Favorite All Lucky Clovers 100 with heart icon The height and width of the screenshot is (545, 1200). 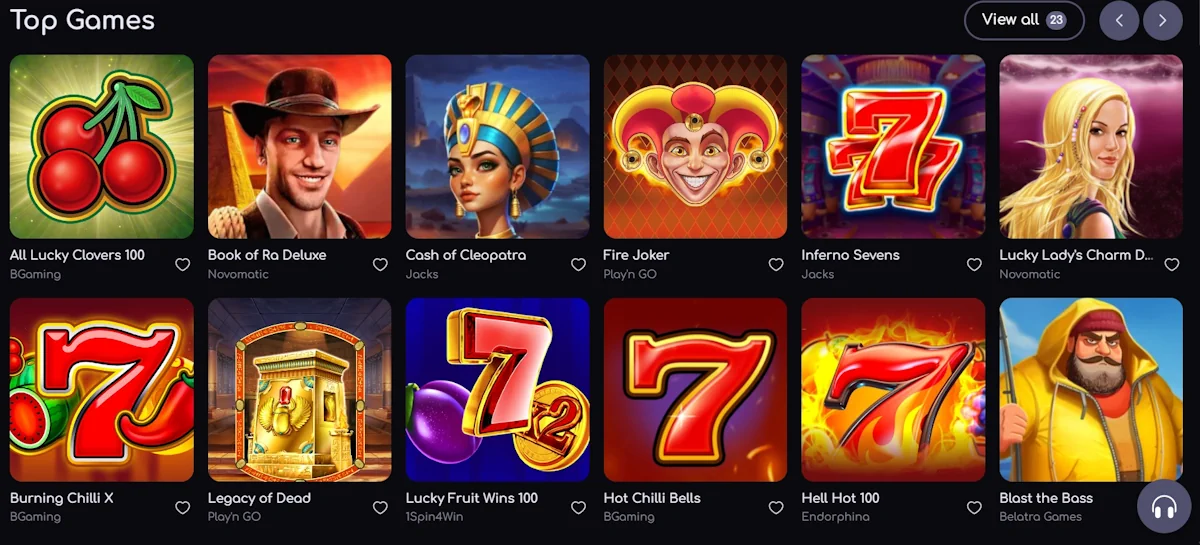coord(182,265)
